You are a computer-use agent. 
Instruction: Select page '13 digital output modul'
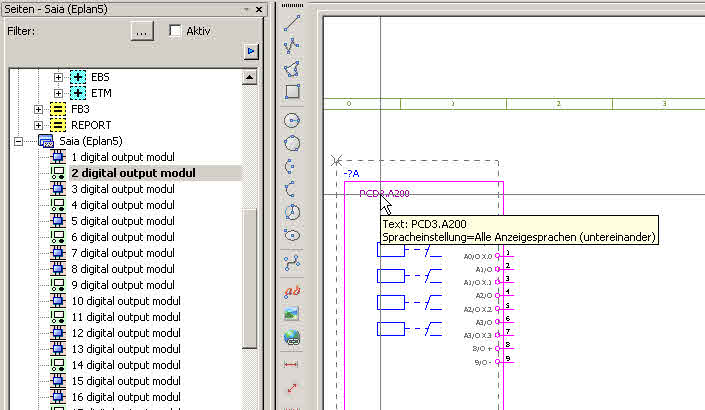tap(126, 349)
